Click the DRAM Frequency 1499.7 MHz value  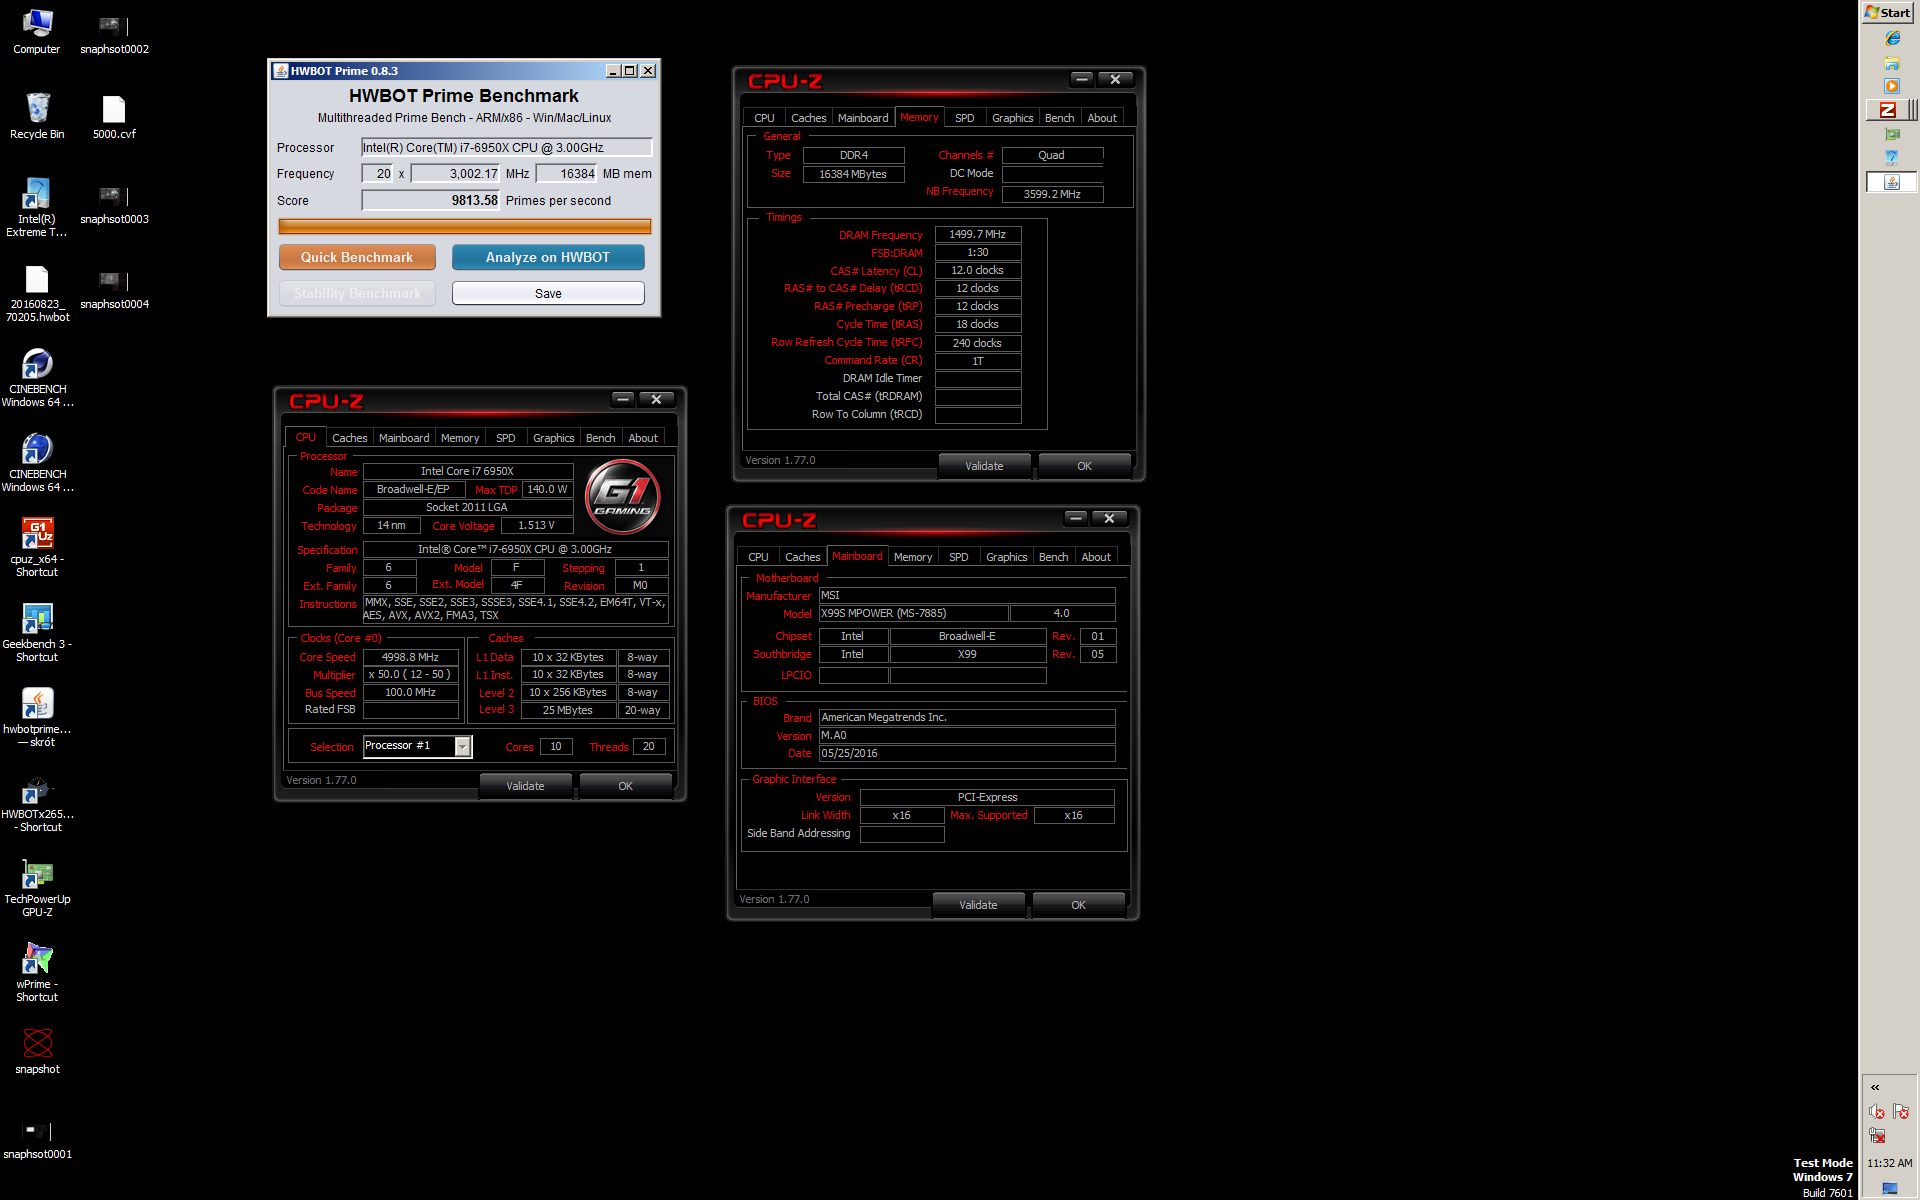coord(977,234)
